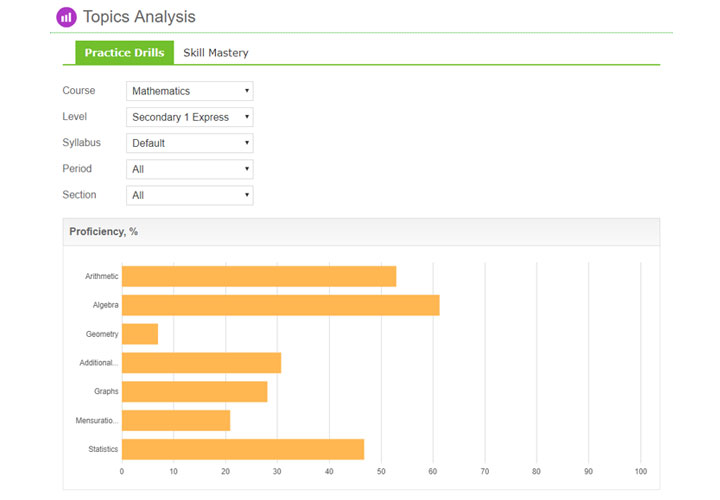Select the Additional topic bar
The image size is (720, 500).
tap(201, 363)
